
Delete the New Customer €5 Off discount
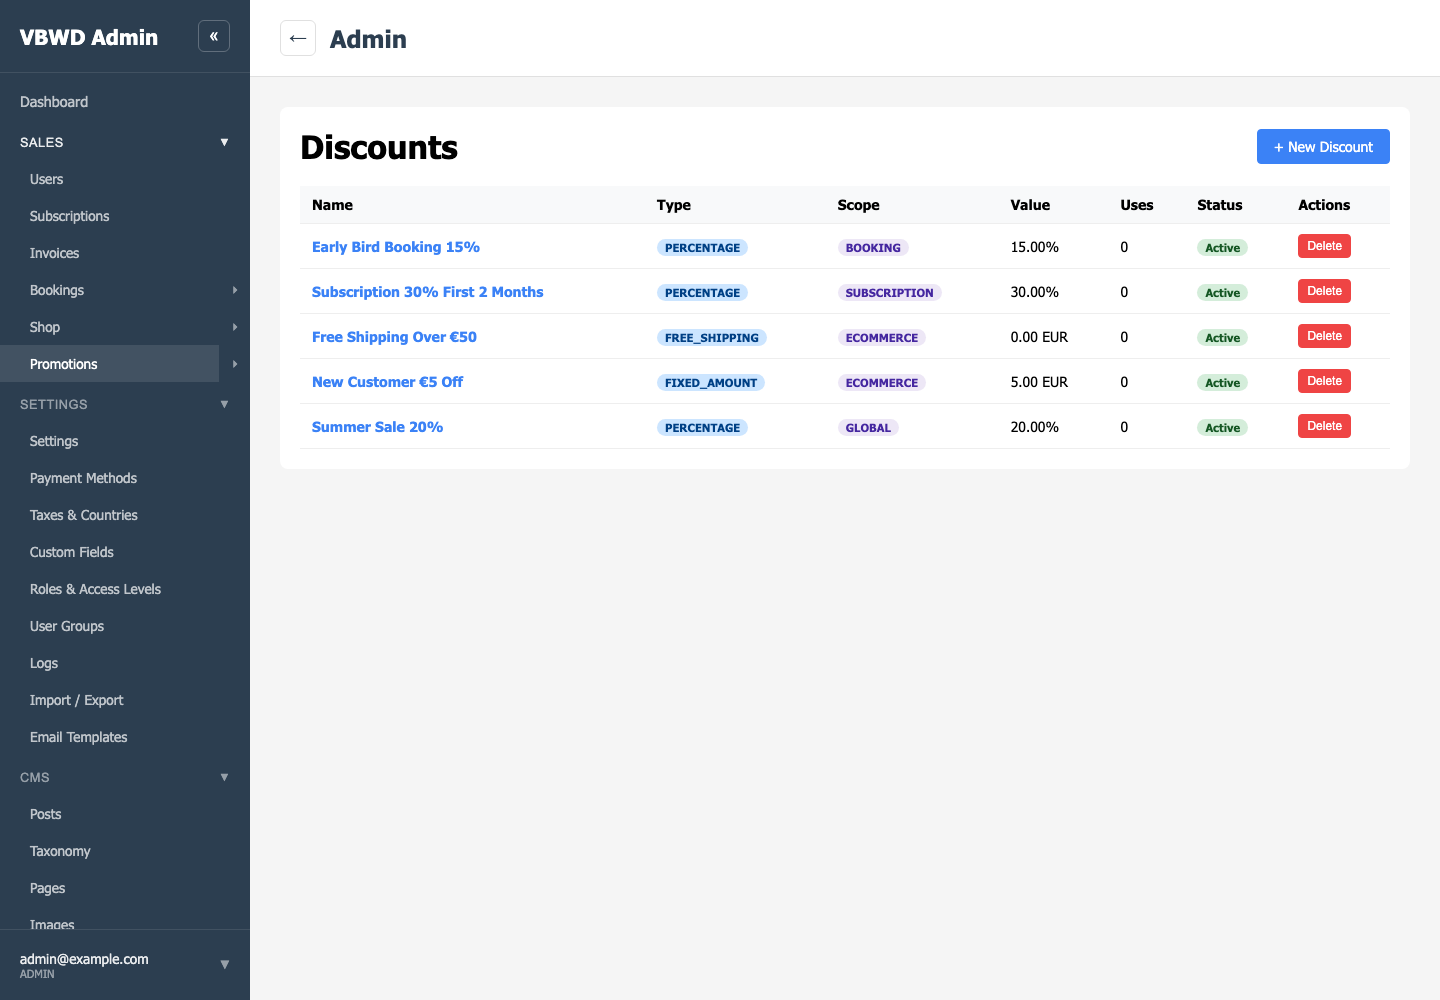(1324, 381)
